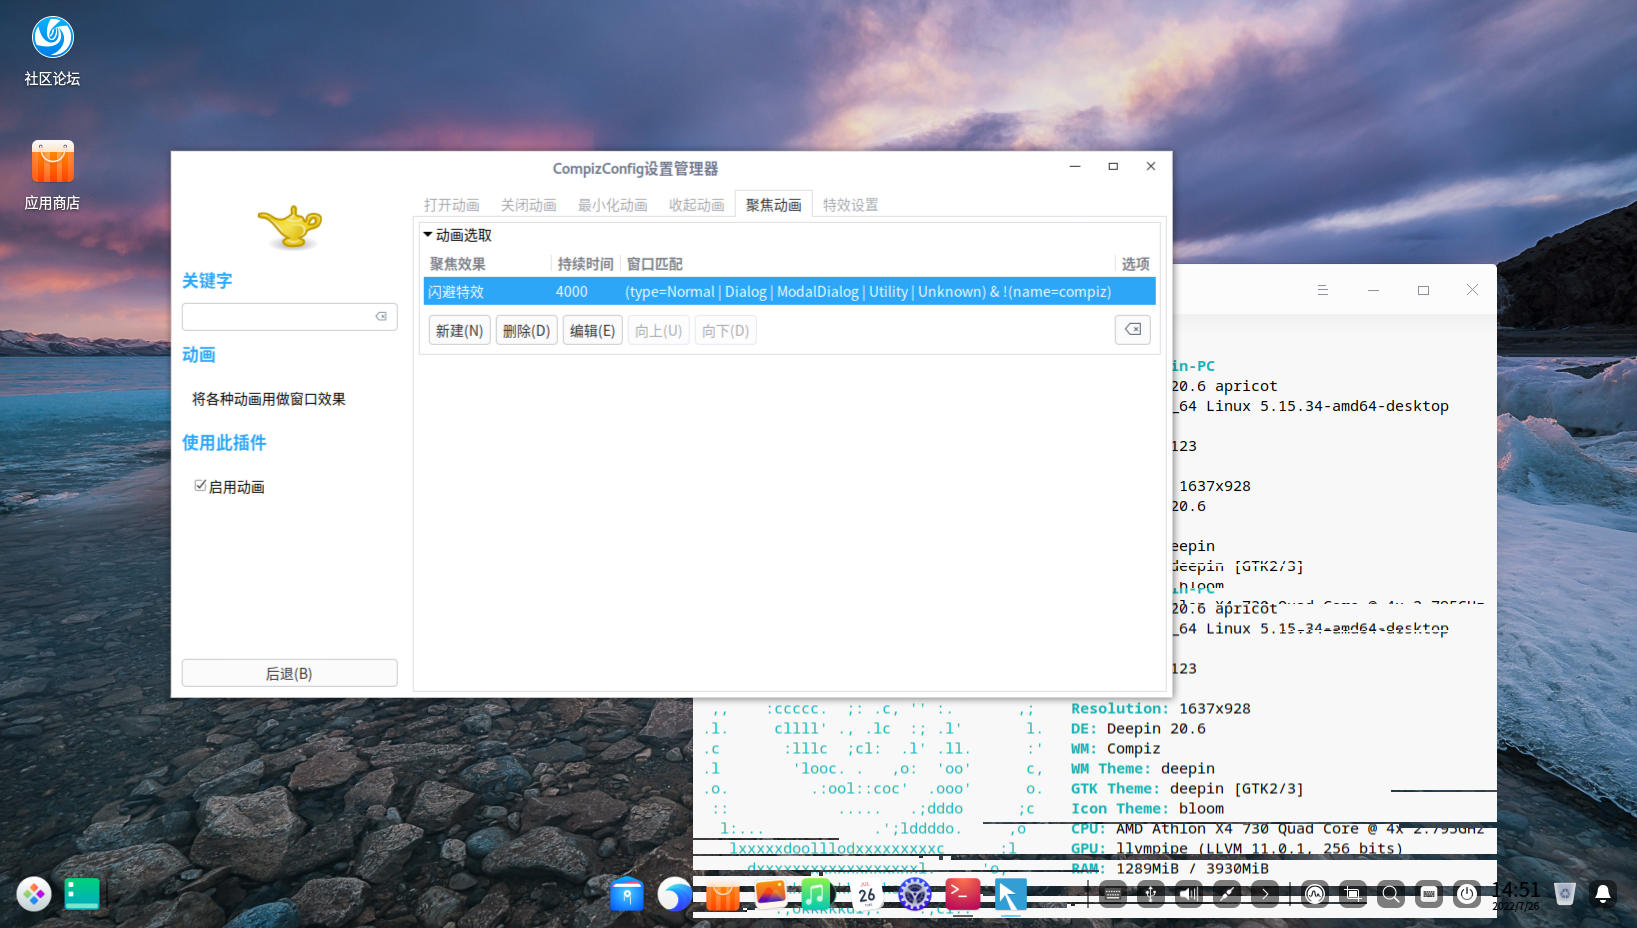Open the 应用商店 desktop icon

pyautogui.click(x=52, y=175)
